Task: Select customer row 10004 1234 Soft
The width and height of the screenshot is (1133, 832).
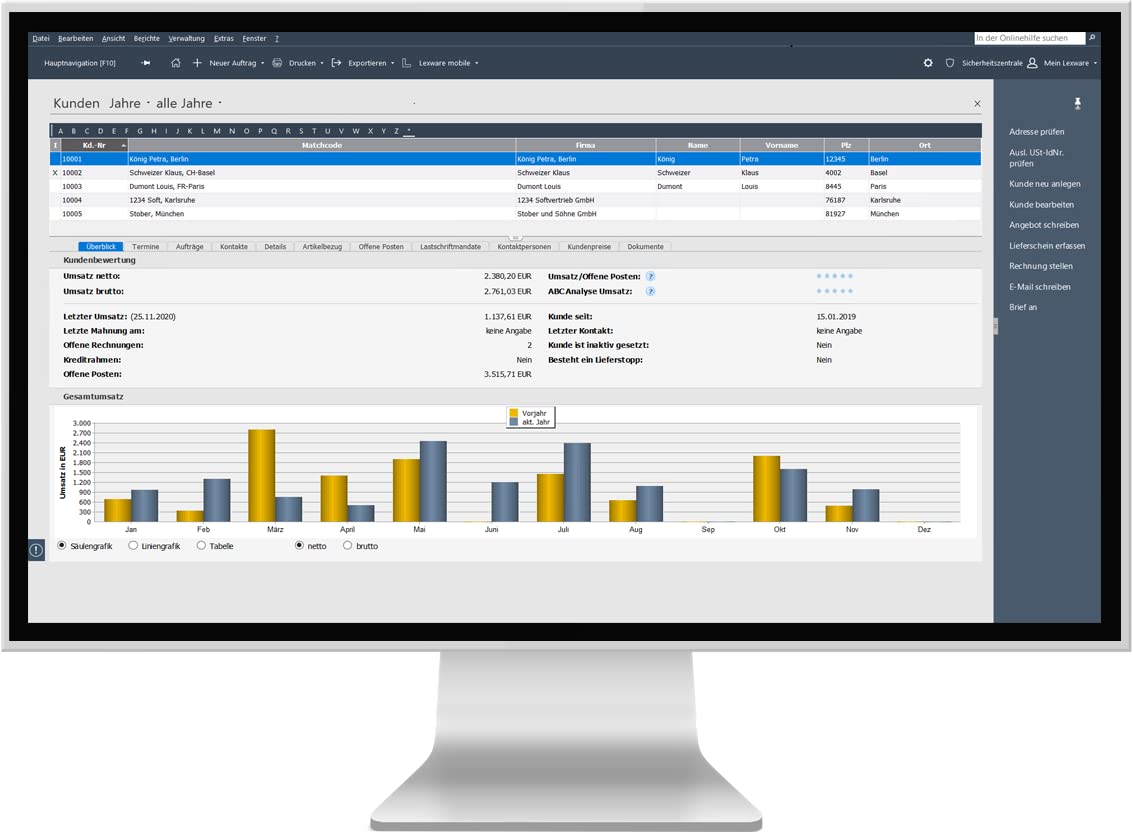Action: [515, 200]
